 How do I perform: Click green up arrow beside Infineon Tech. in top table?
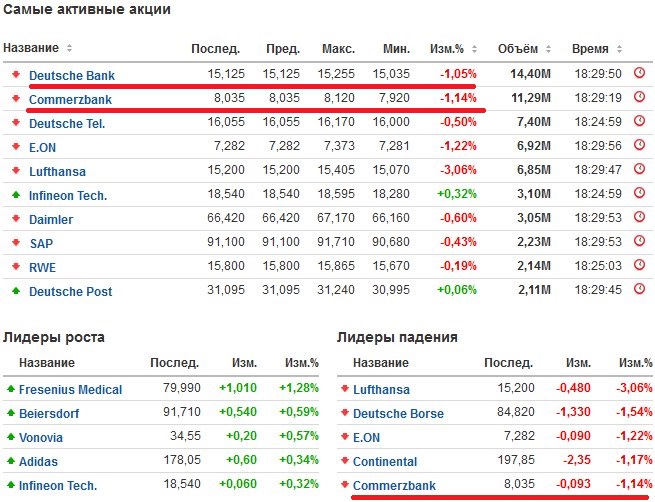click(15, 195)
